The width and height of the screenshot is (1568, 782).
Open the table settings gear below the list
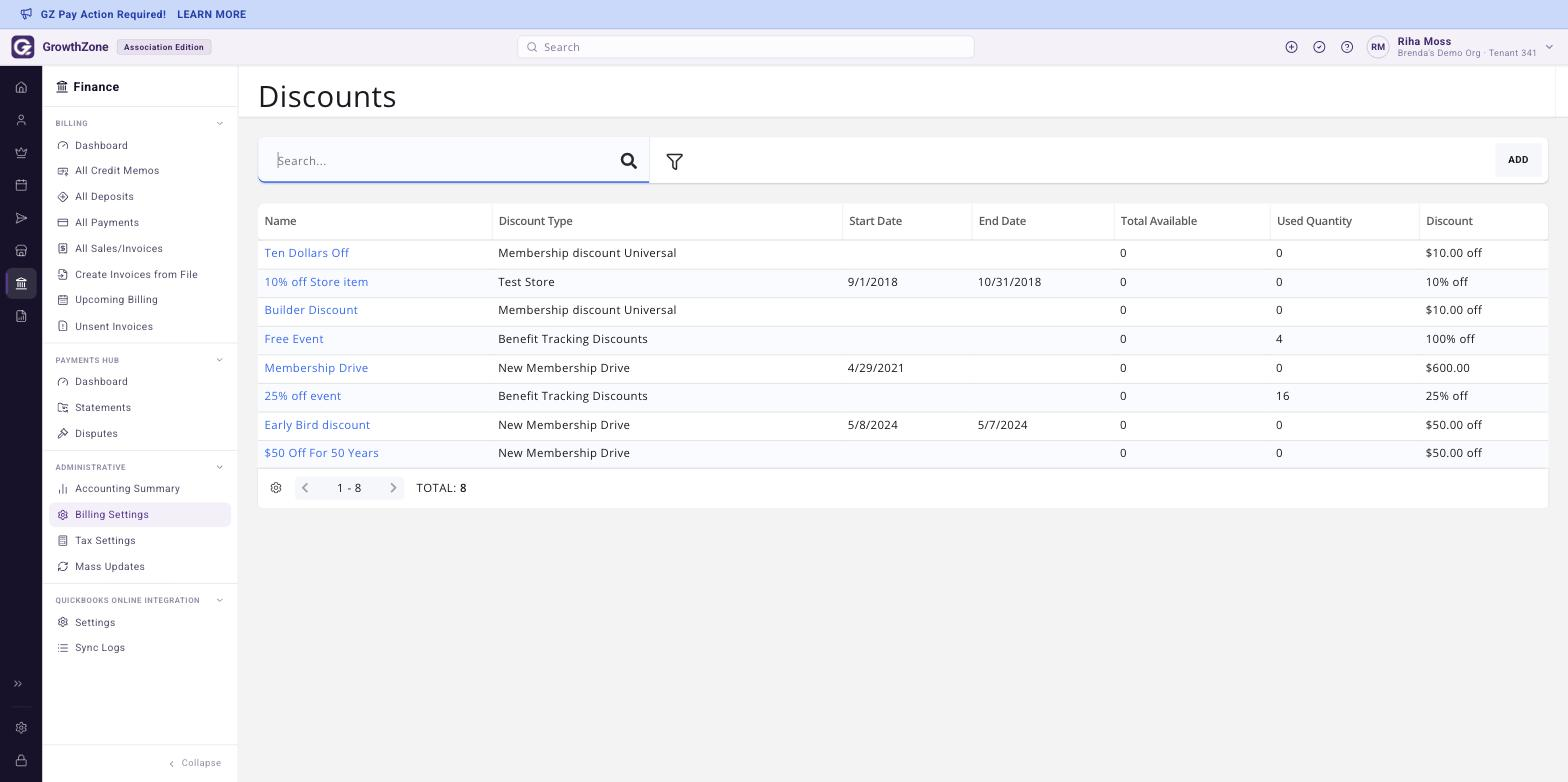276,488
